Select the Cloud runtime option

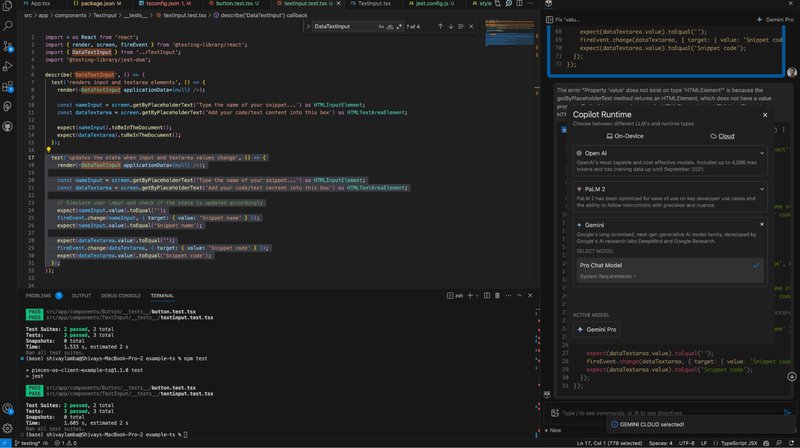[722, 135]
